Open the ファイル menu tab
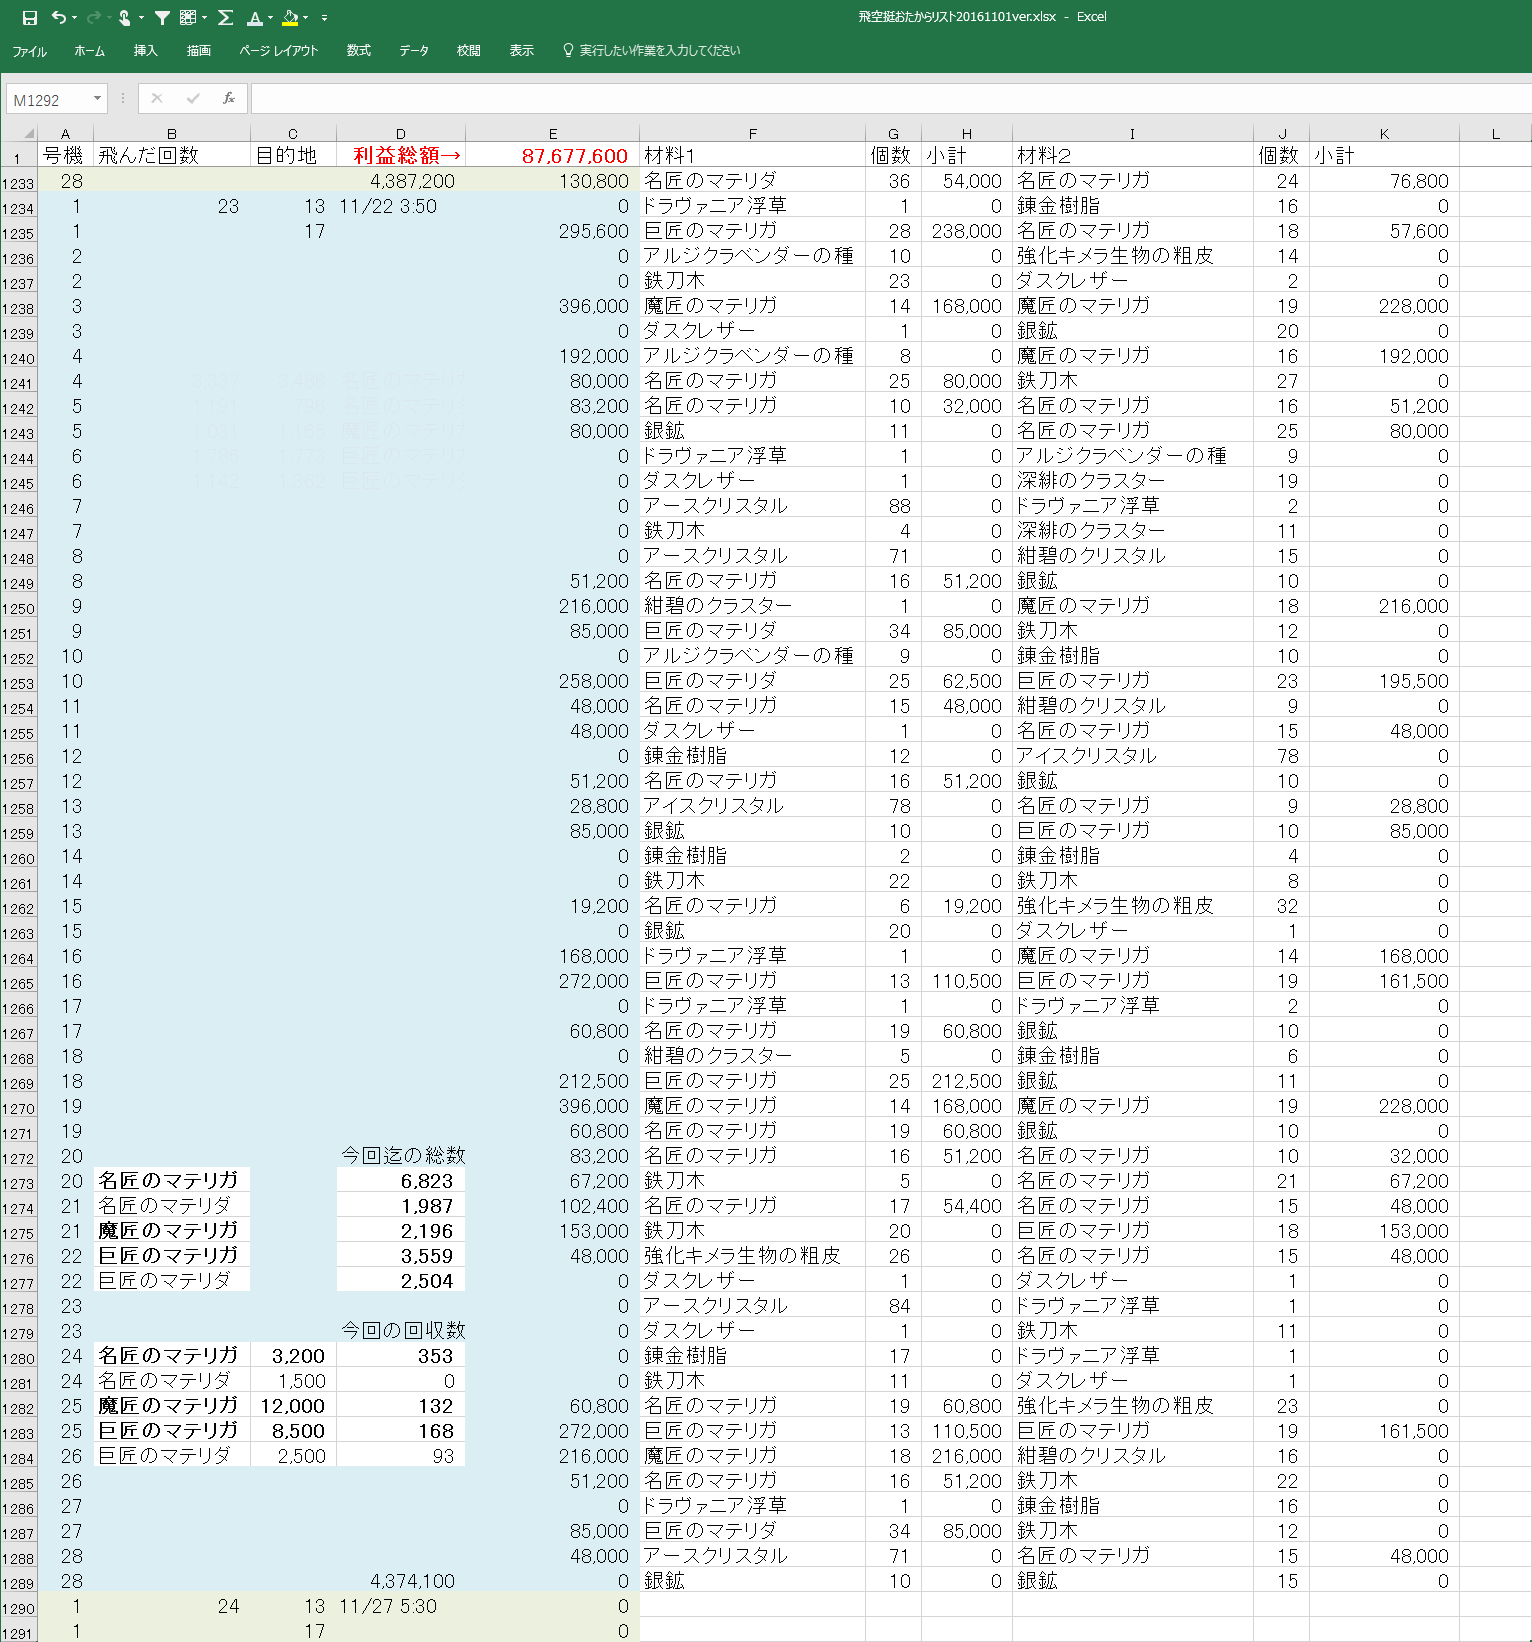This screenshot has height=1642, width=1532. [x=29, y=51]
